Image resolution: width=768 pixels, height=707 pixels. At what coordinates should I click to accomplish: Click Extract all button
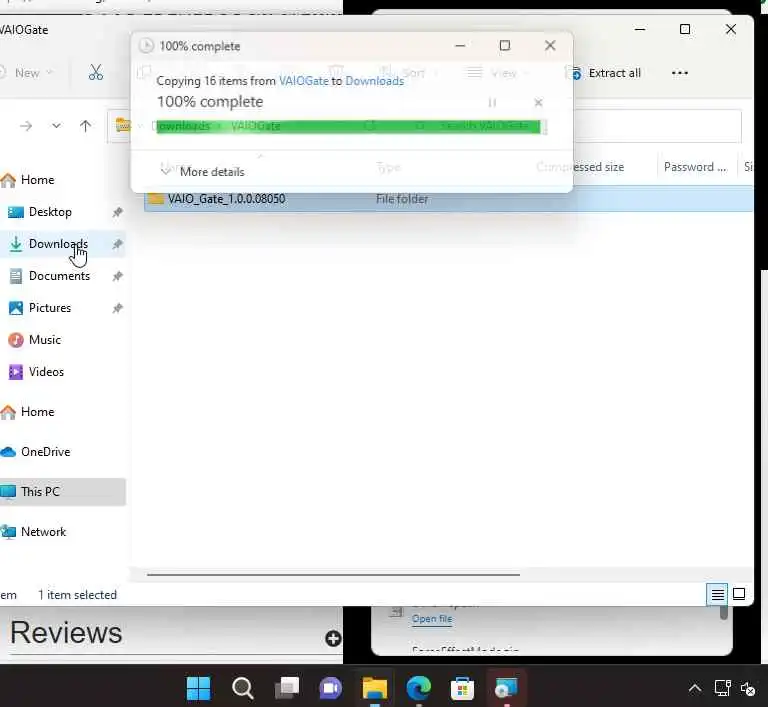(x=606, y=73)
